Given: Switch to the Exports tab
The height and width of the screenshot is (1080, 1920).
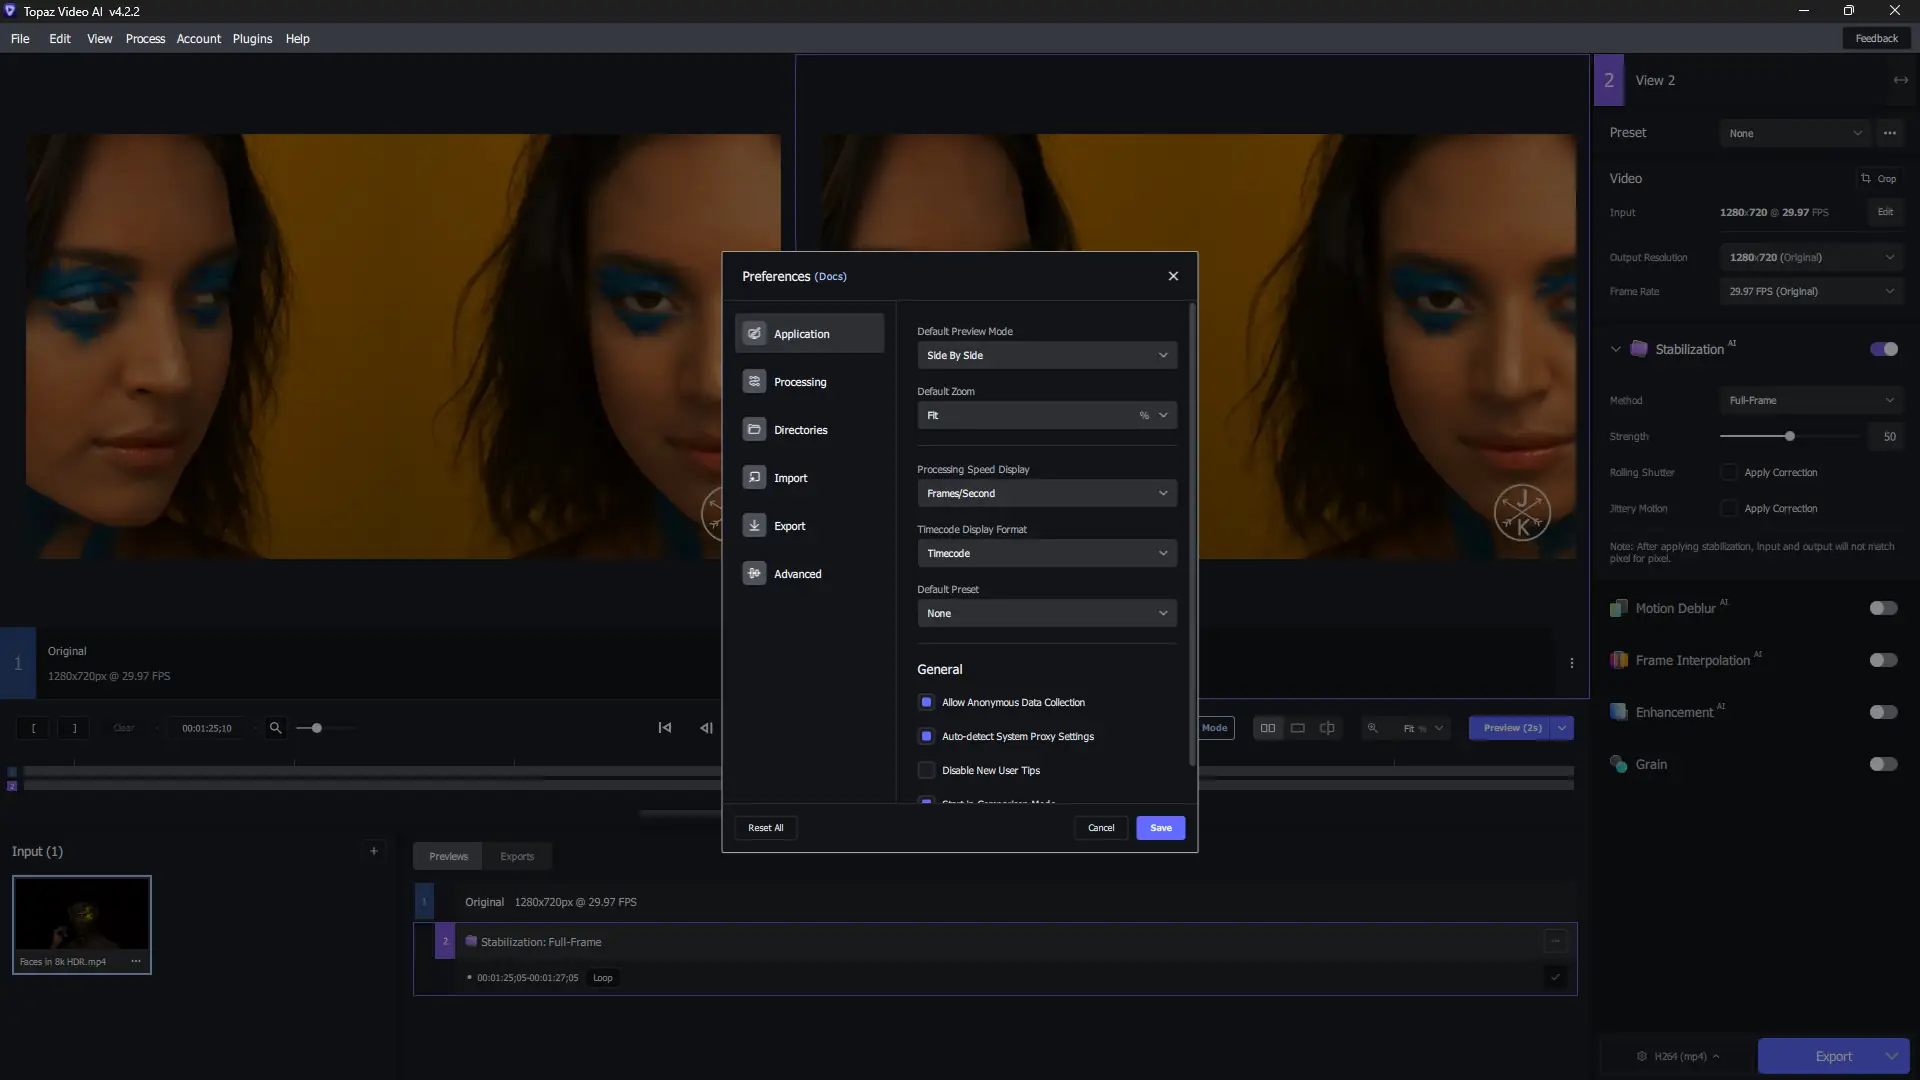Looking at the screenshot, I should coord(516,856).
